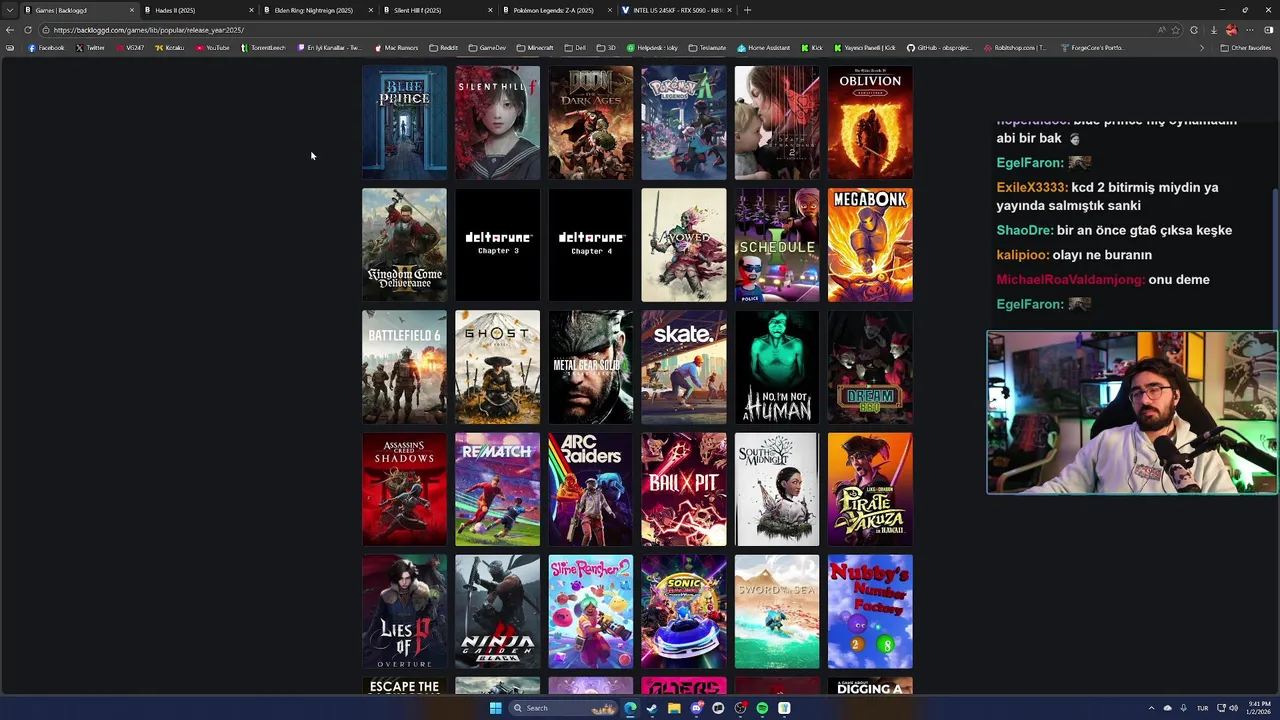The image size is (1280, 720).
Task: Open the Silent Hill f game cover
Action: (x=497, y=123)
